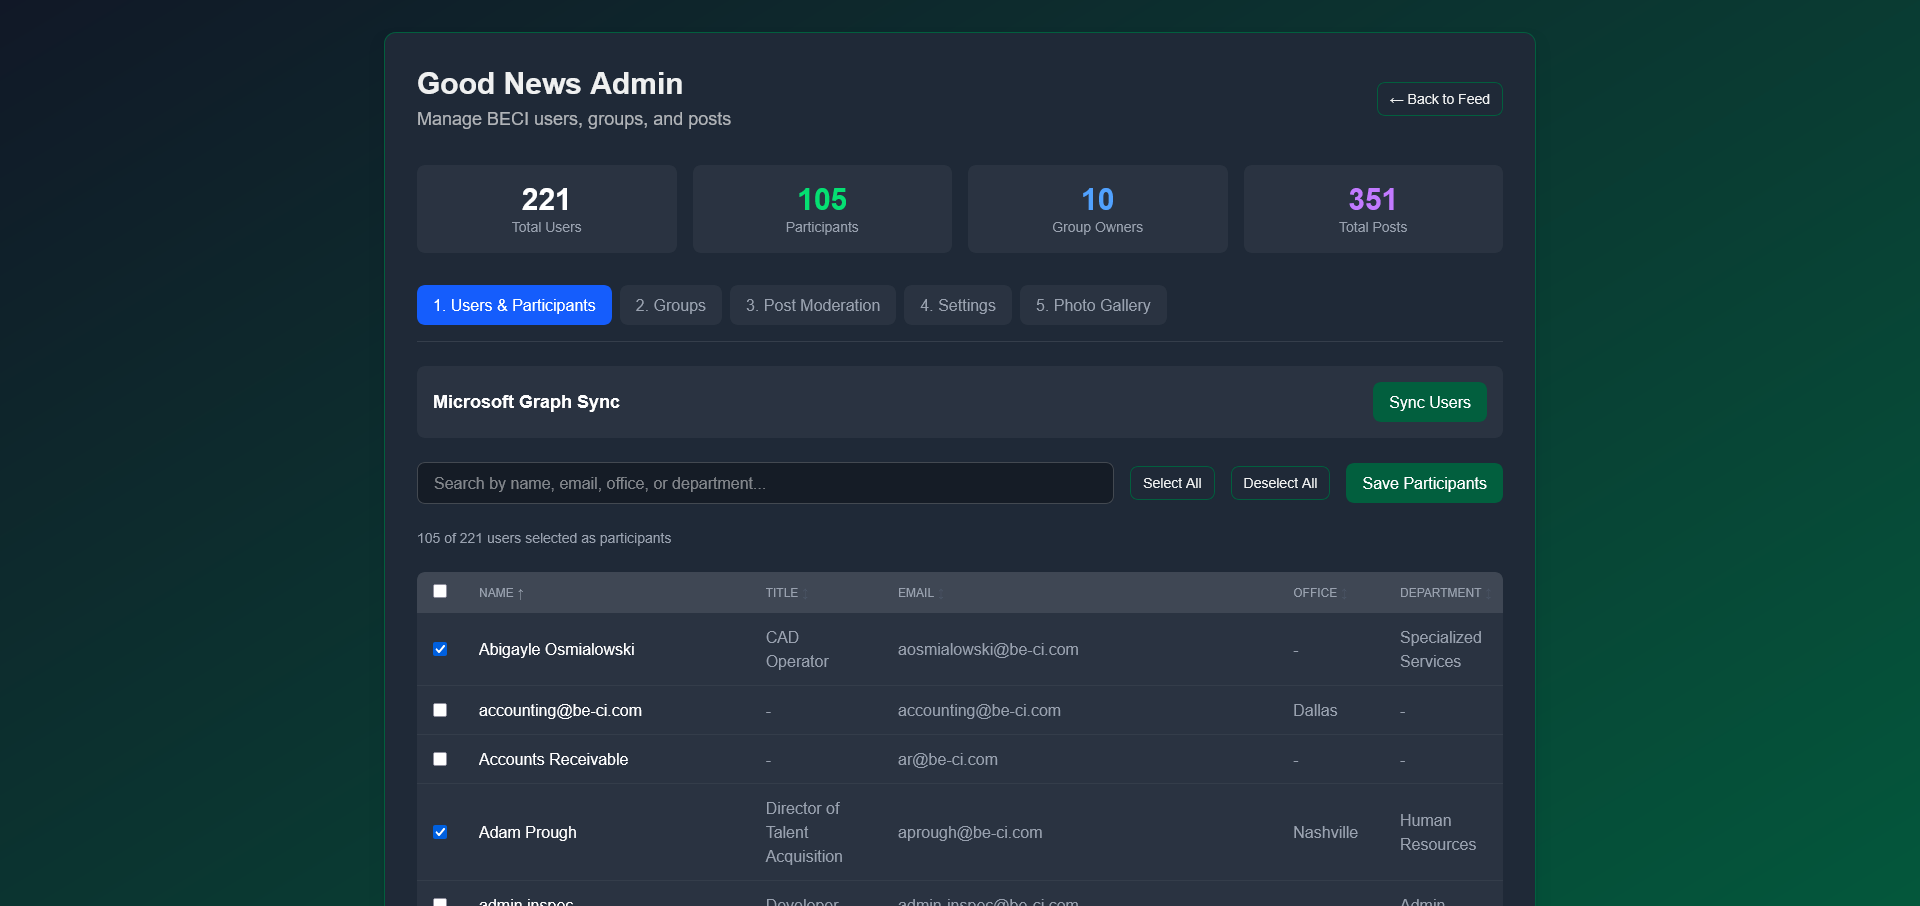
Task: Open the Users & Participants tab
Action: [514, 305]
